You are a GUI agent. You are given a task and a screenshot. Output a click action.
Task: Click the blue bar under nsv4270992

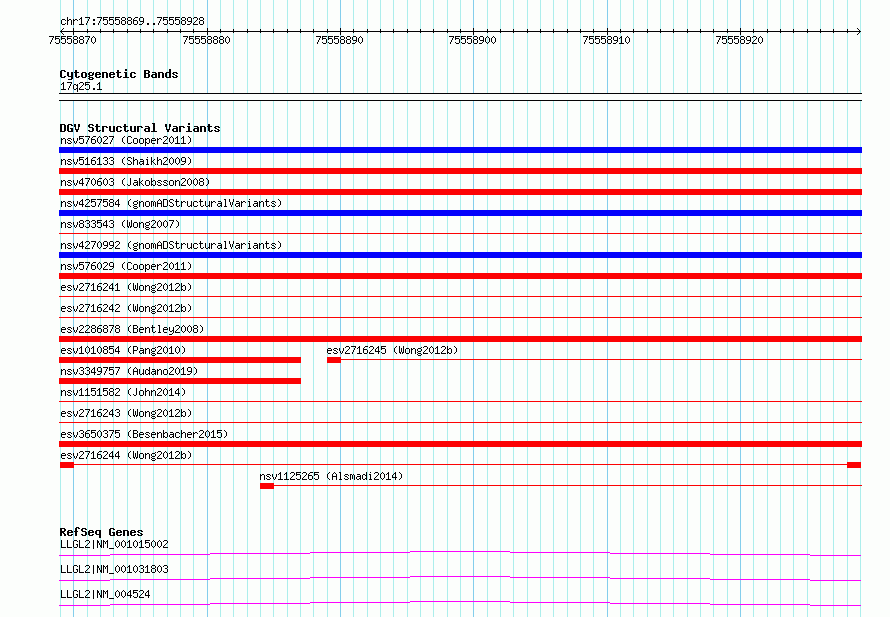tap(460, 255)
